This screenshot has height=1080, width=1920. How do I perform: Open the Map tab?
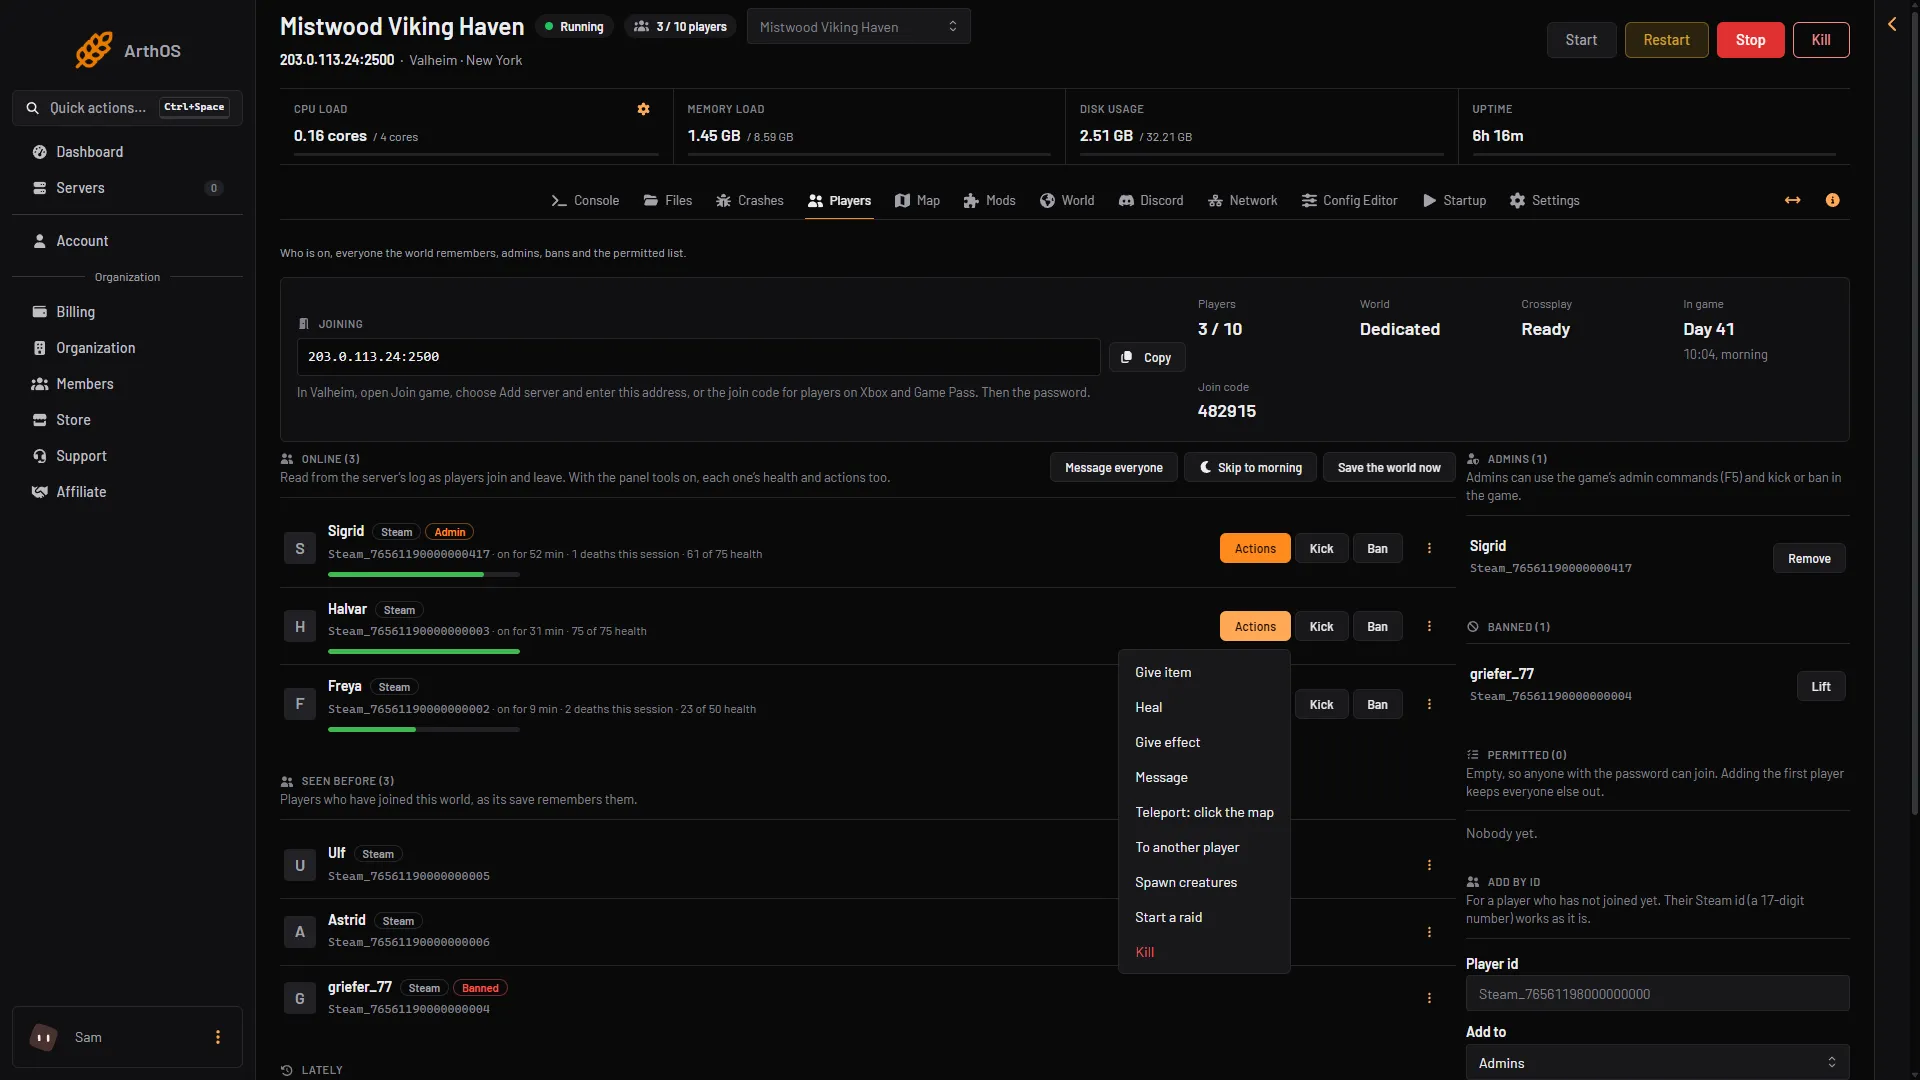917,201
